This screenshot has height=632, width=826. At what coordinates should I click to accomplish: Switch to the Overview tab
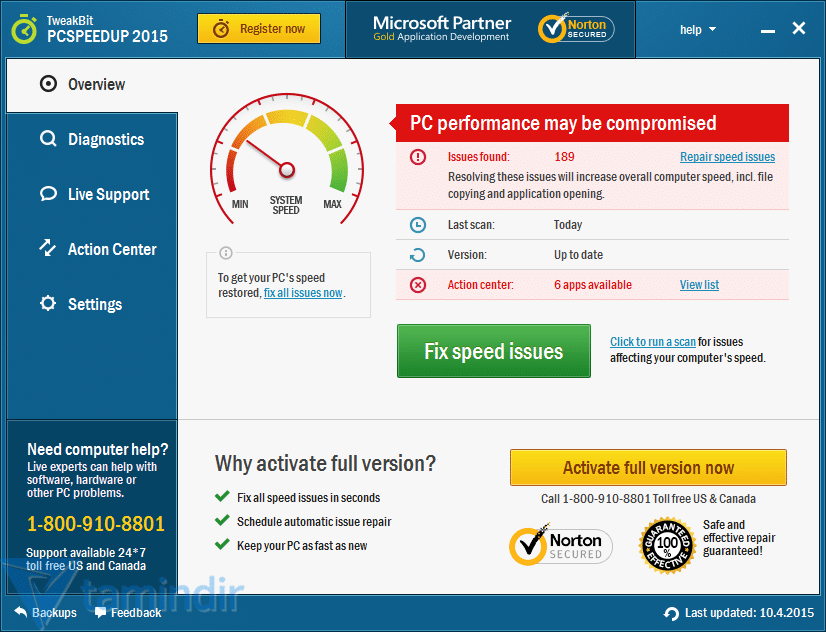(92, 85)
